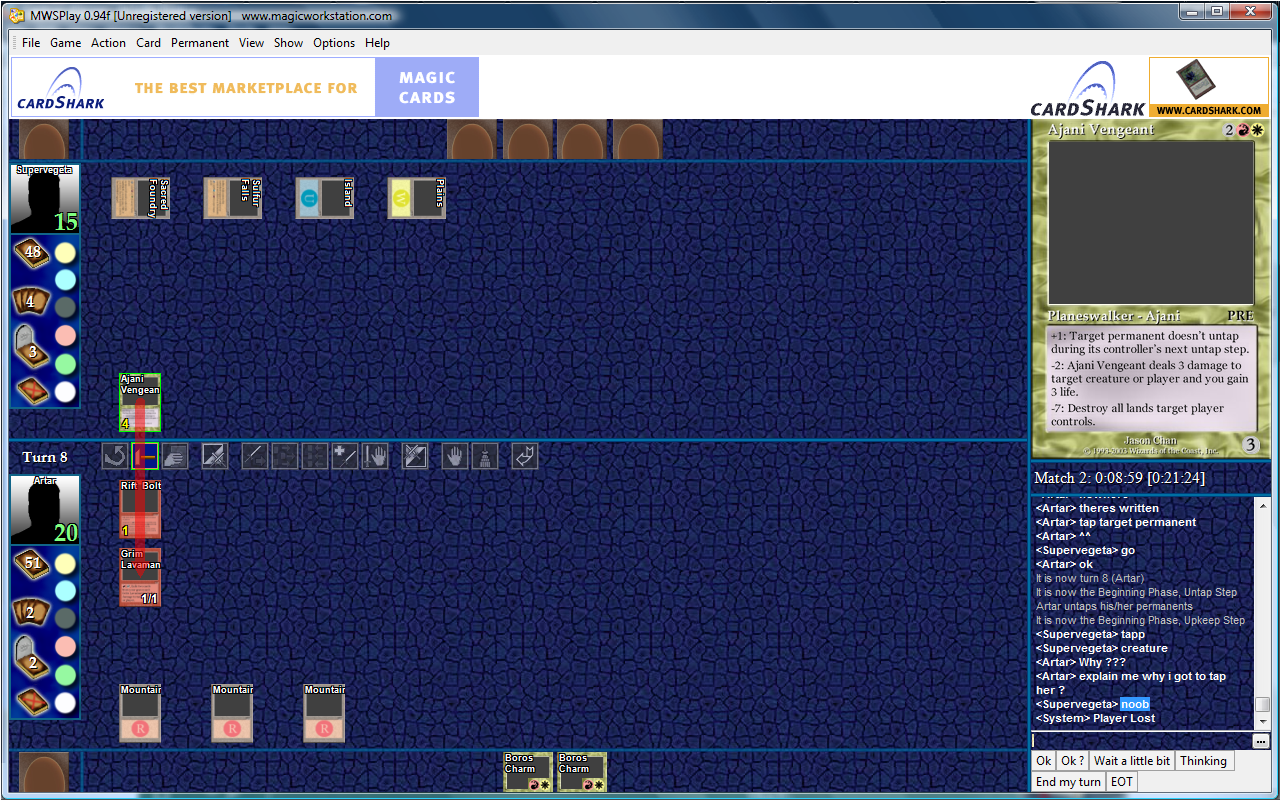Select the highlighted Upkeep Step phase icon

pyautogui.click(x=145, y=457)
